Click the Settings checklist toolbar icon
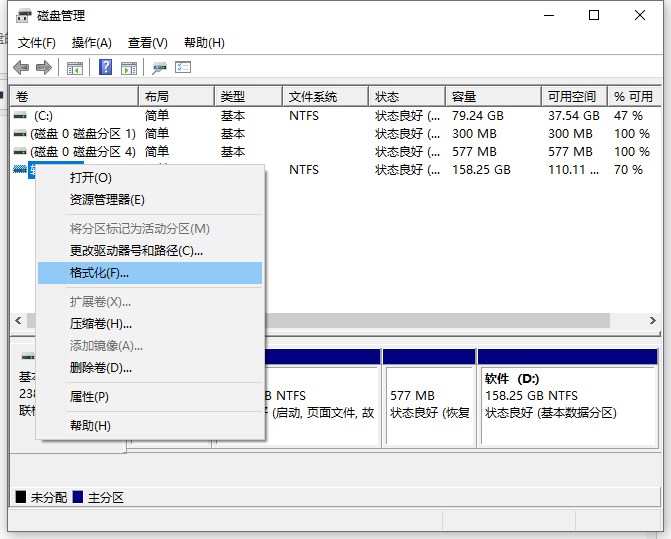 click(183, 67)
